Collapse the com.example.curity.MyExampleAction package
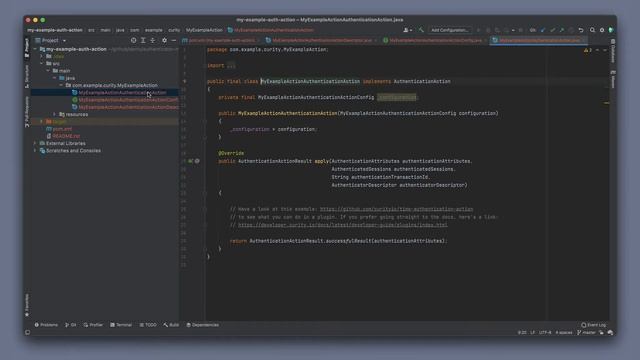Viewport: 640px width, 360px height. tap(61, 85)
